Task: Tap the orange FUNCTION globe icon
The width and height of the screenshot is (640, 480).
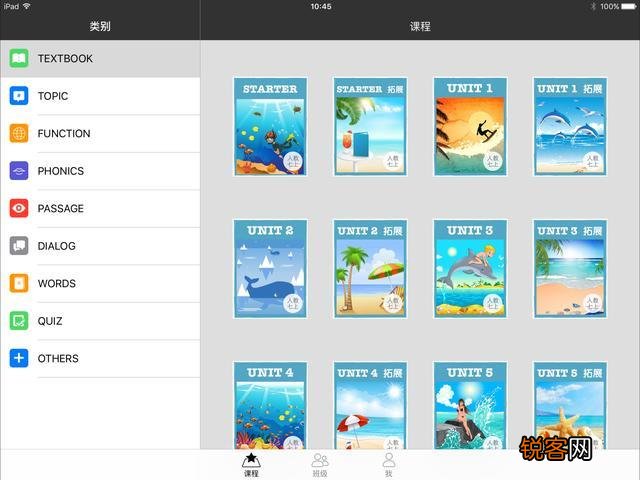Action: [x=19, y=133]
